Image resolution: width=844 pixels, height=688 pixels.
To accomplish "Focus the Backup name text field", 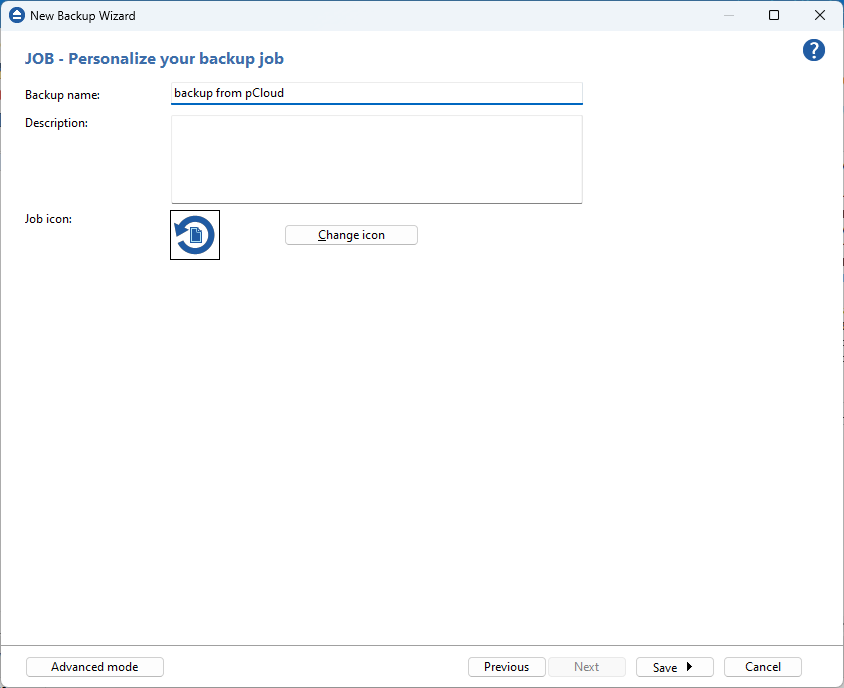I will click(376, 93).
